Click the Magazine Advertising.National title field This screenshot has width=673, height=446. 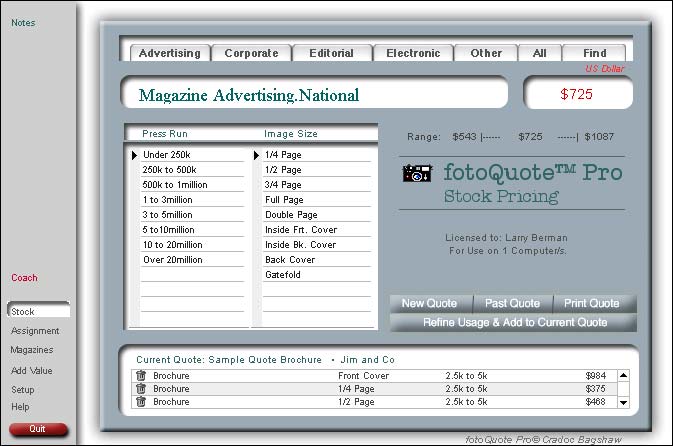(315, 94)
